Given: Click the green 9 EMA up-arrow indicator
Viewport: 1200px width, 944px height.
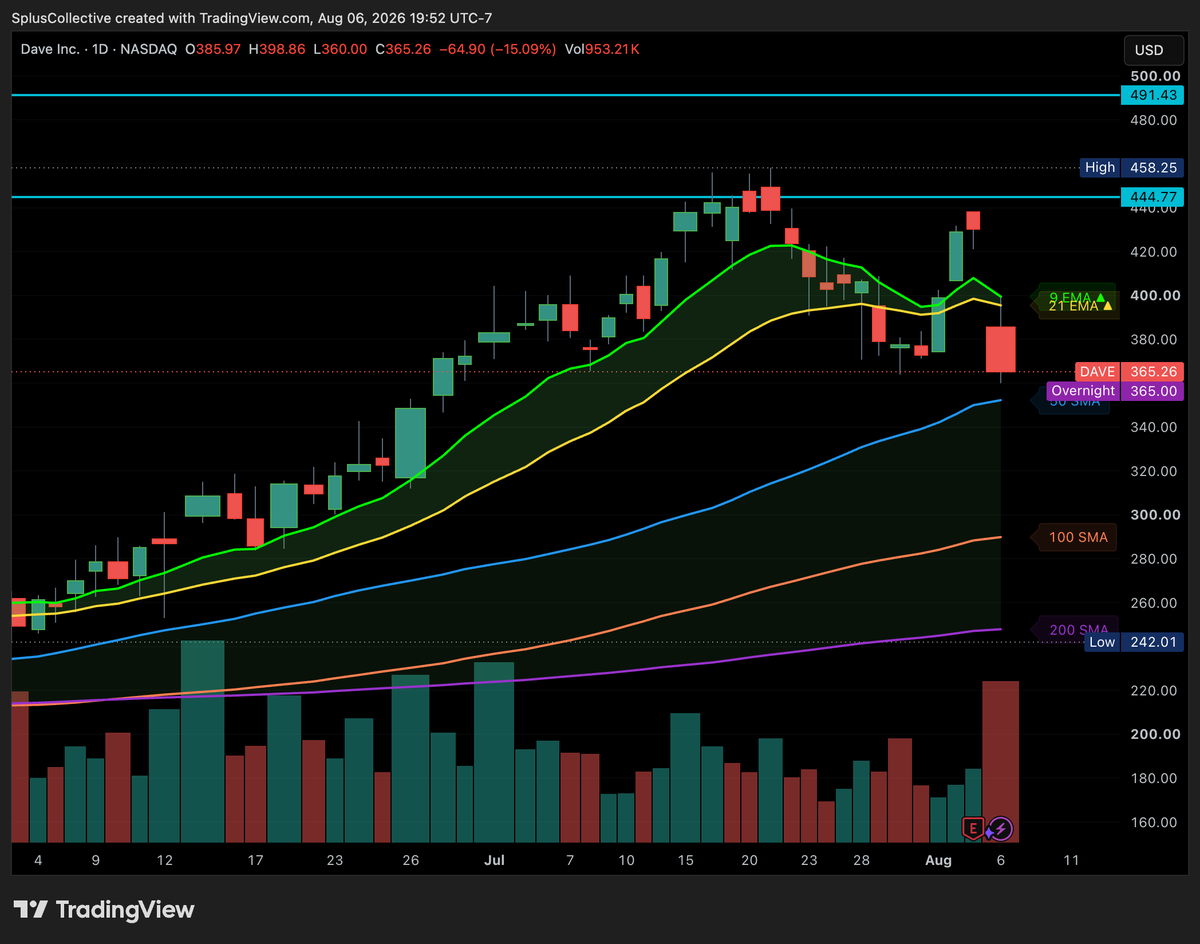Looking at the screenshot, I should (1101, 298).
